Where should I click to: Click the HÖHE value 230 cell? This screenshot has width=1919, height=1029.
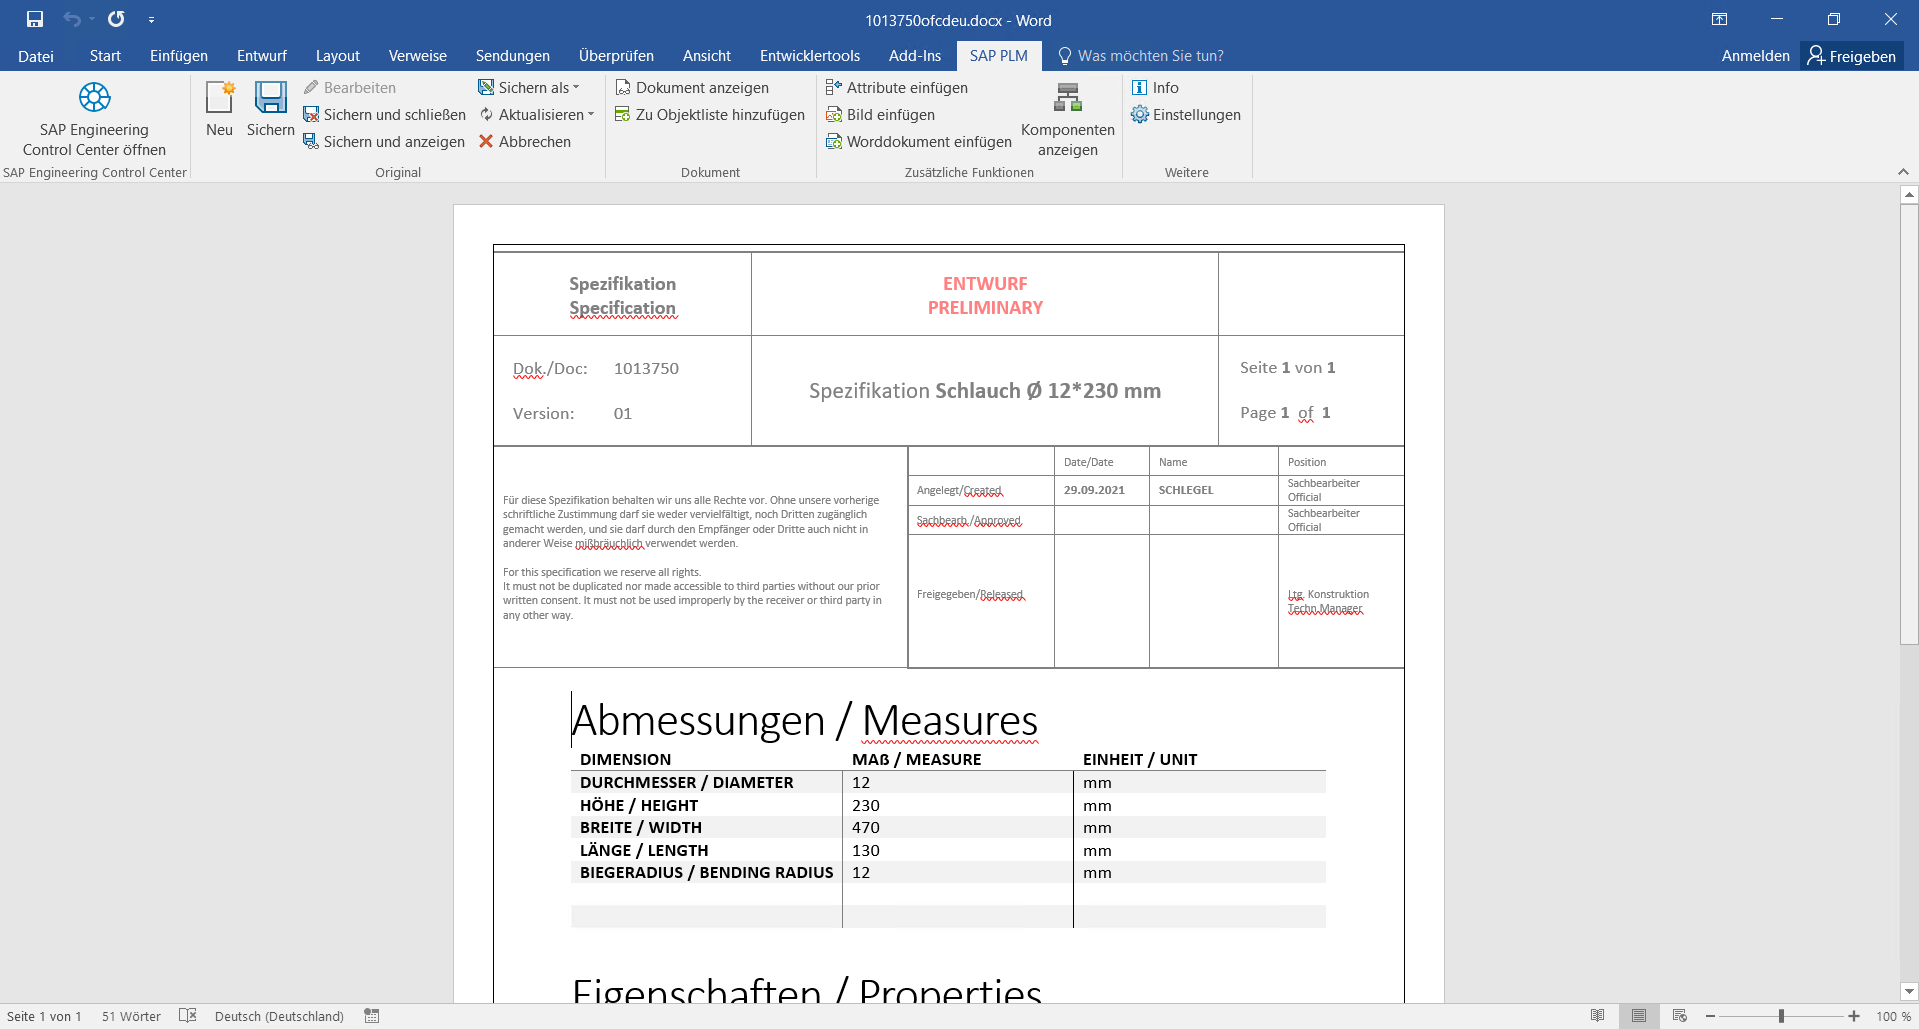(958, 806)
